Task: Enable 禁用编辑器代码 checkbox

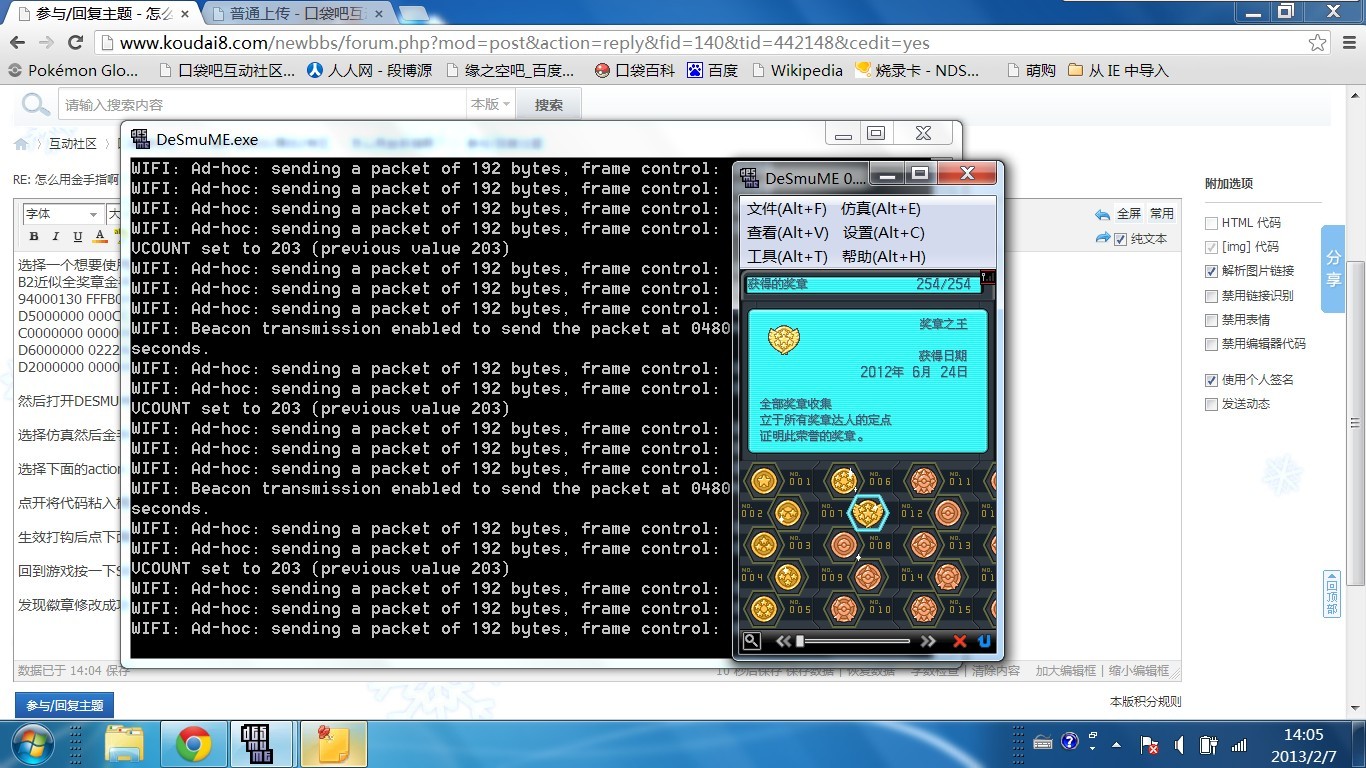Action: [x=1212, y=344]
